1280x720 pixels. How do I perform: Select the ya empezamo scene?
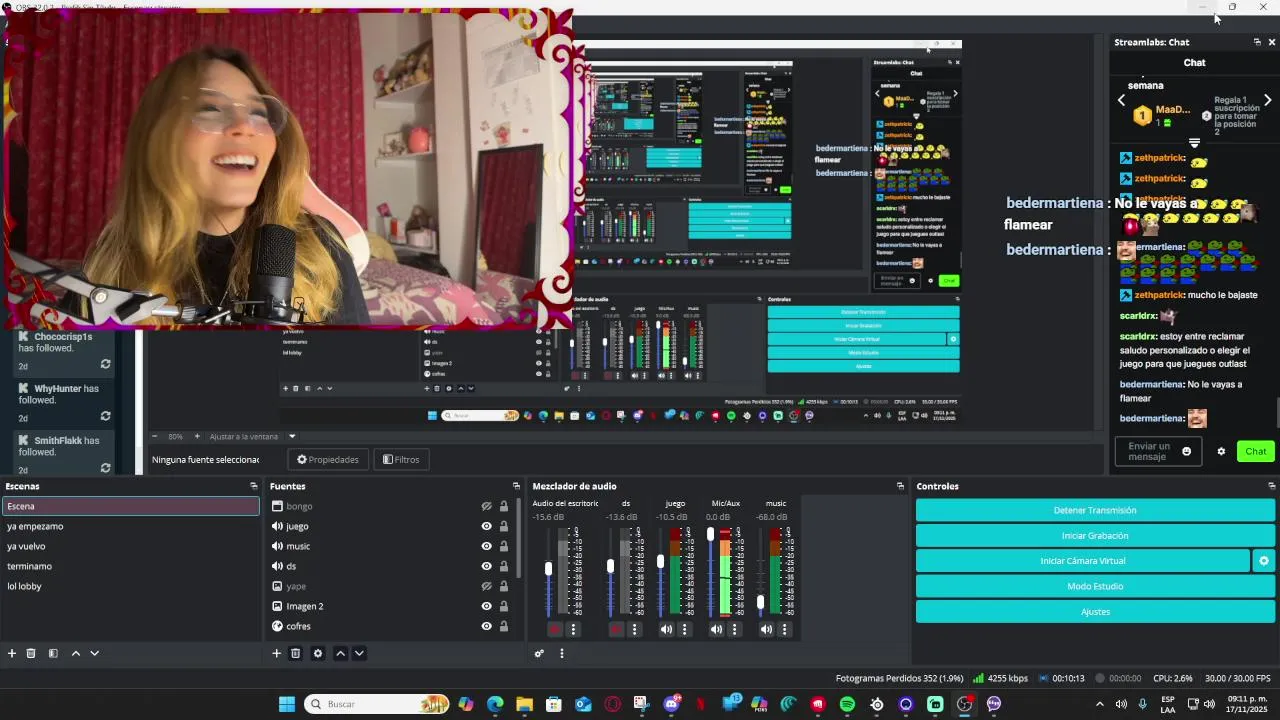(130, 526)
